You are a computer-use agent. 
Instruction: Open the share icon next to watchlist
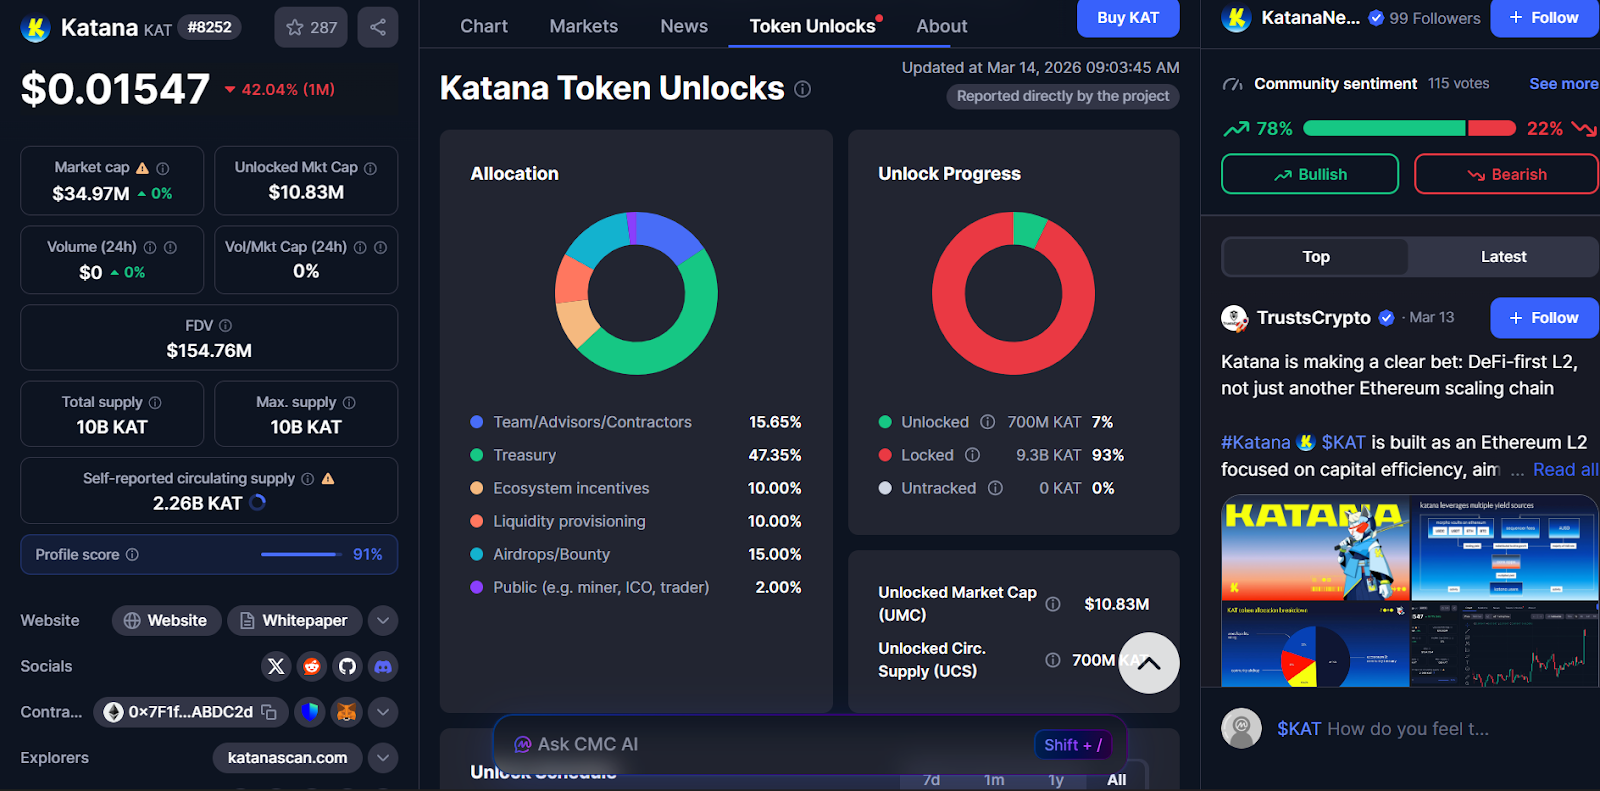[378, 27]
